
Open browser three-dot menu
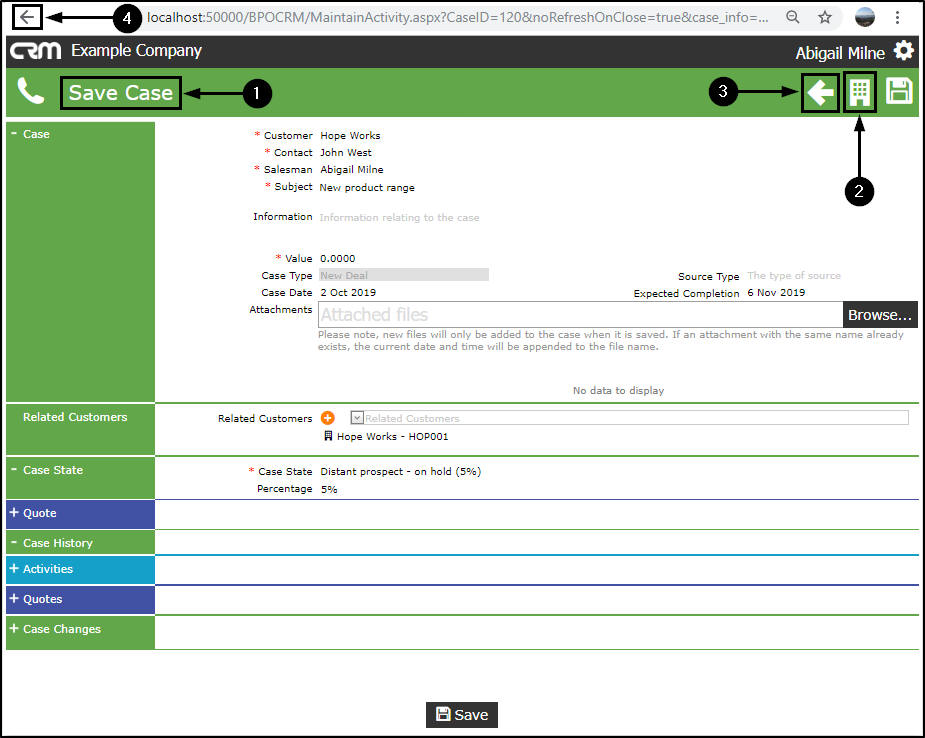897,17
